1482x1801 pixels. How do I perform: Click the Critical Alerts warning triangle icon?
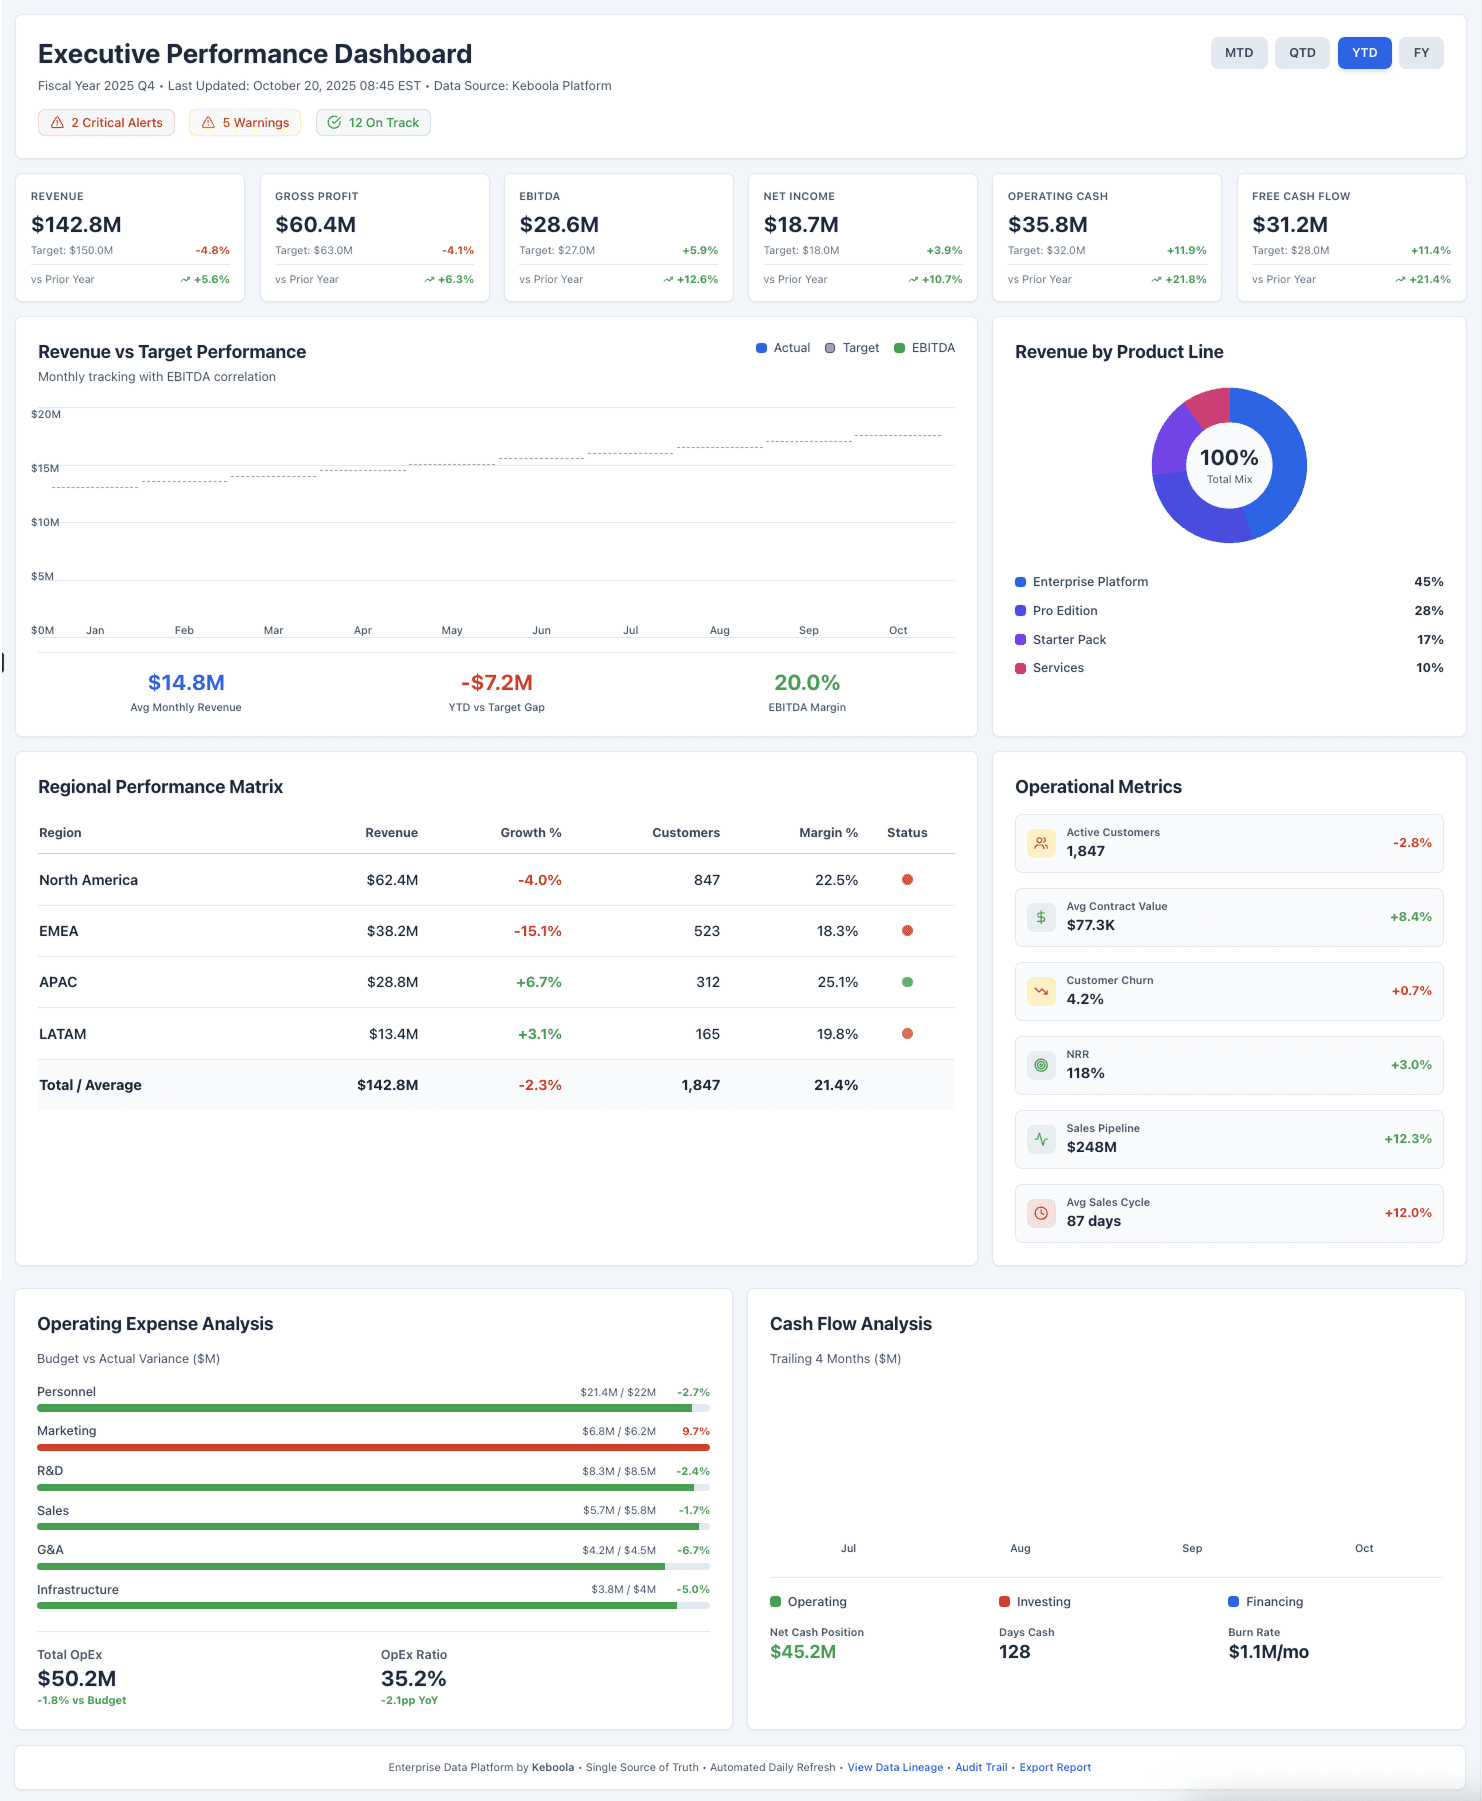click(x=57, y=123)
